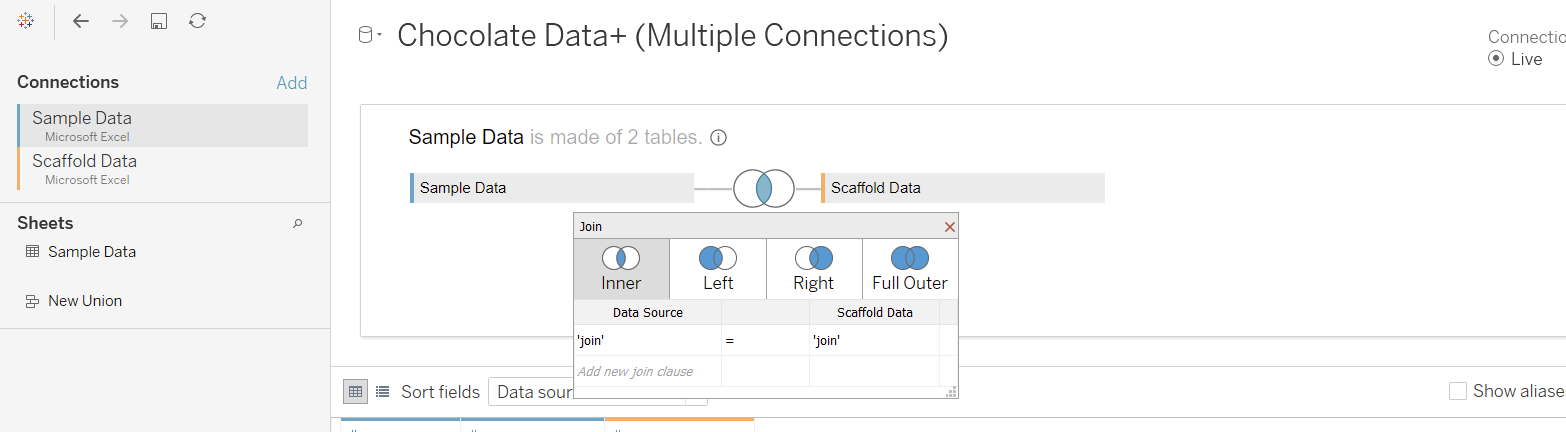Switch to list view of fields
Viewport: 1566px width, 432px height.
pyautogui.click(x=382, y=392)
